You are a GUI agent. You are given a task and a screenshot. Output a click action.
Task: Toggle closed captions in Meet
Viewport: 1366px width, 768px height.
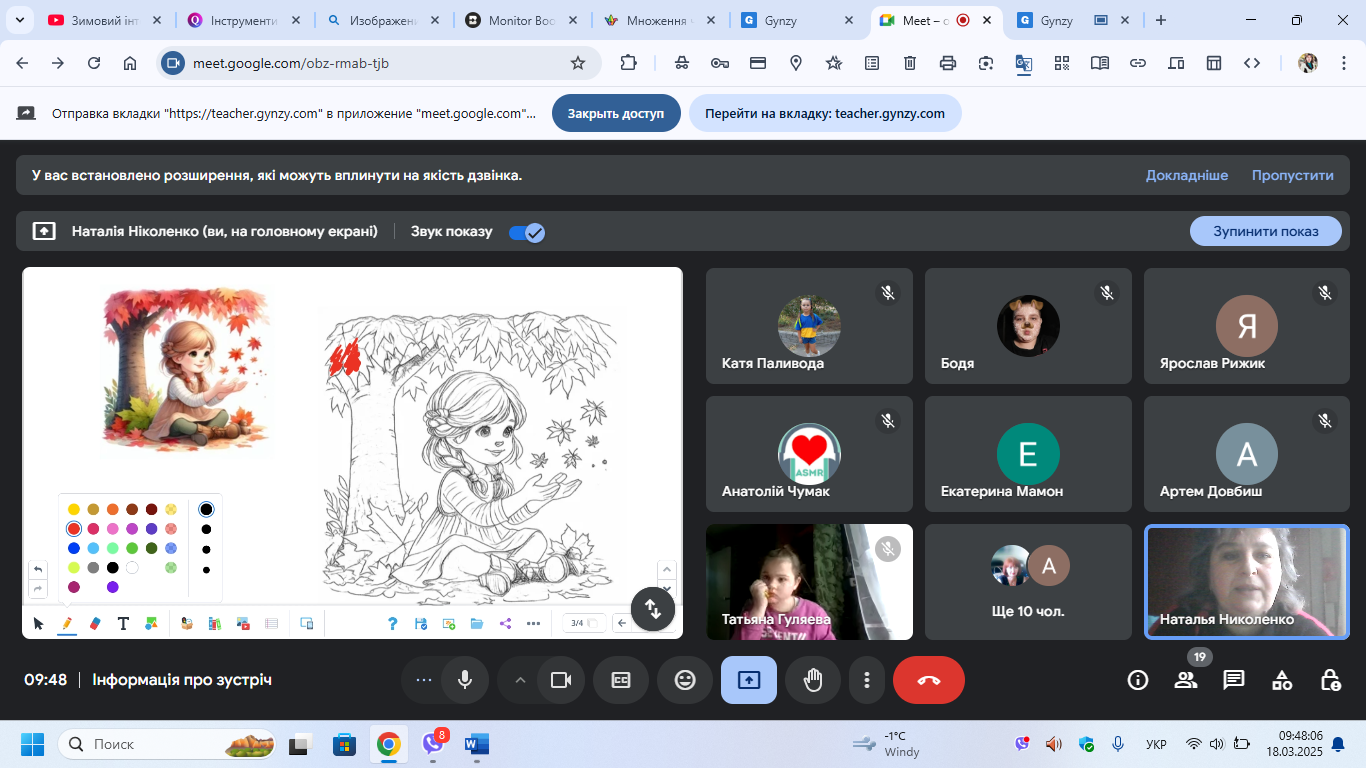(621, 680)
